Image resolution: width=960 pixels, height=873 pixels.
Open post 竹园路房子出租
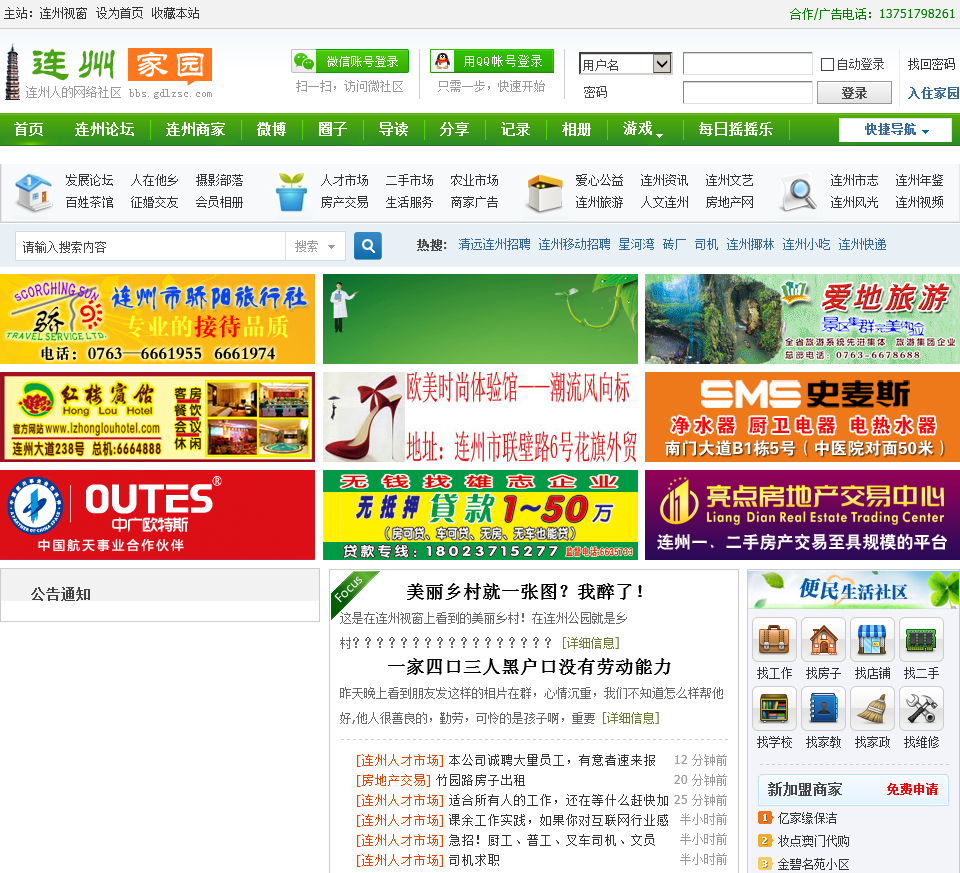coord(481,780)
